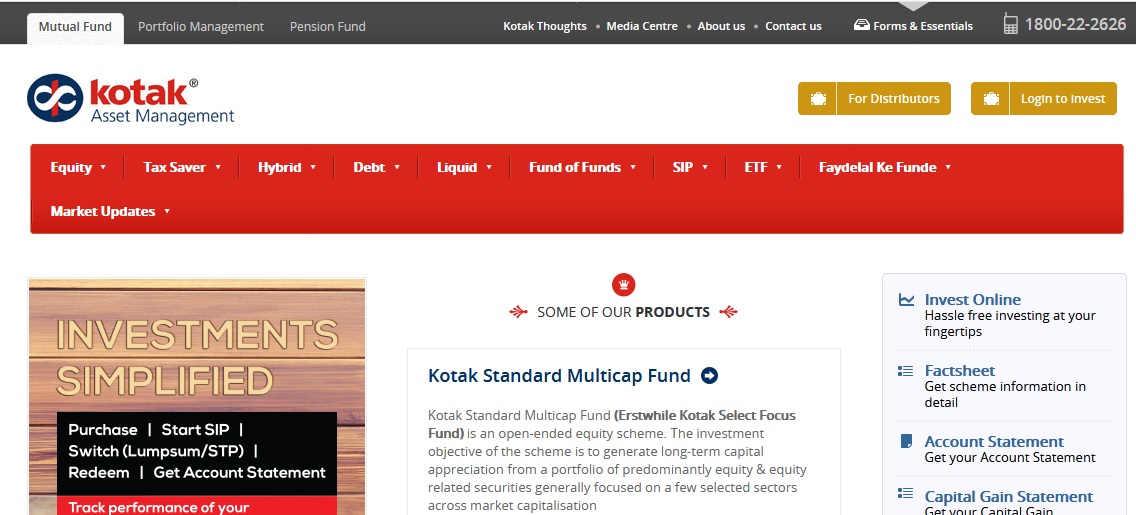Click the red crown icon above products heading
The width and height of the screenshot is (1136, 515).
(x=623, y=284)
